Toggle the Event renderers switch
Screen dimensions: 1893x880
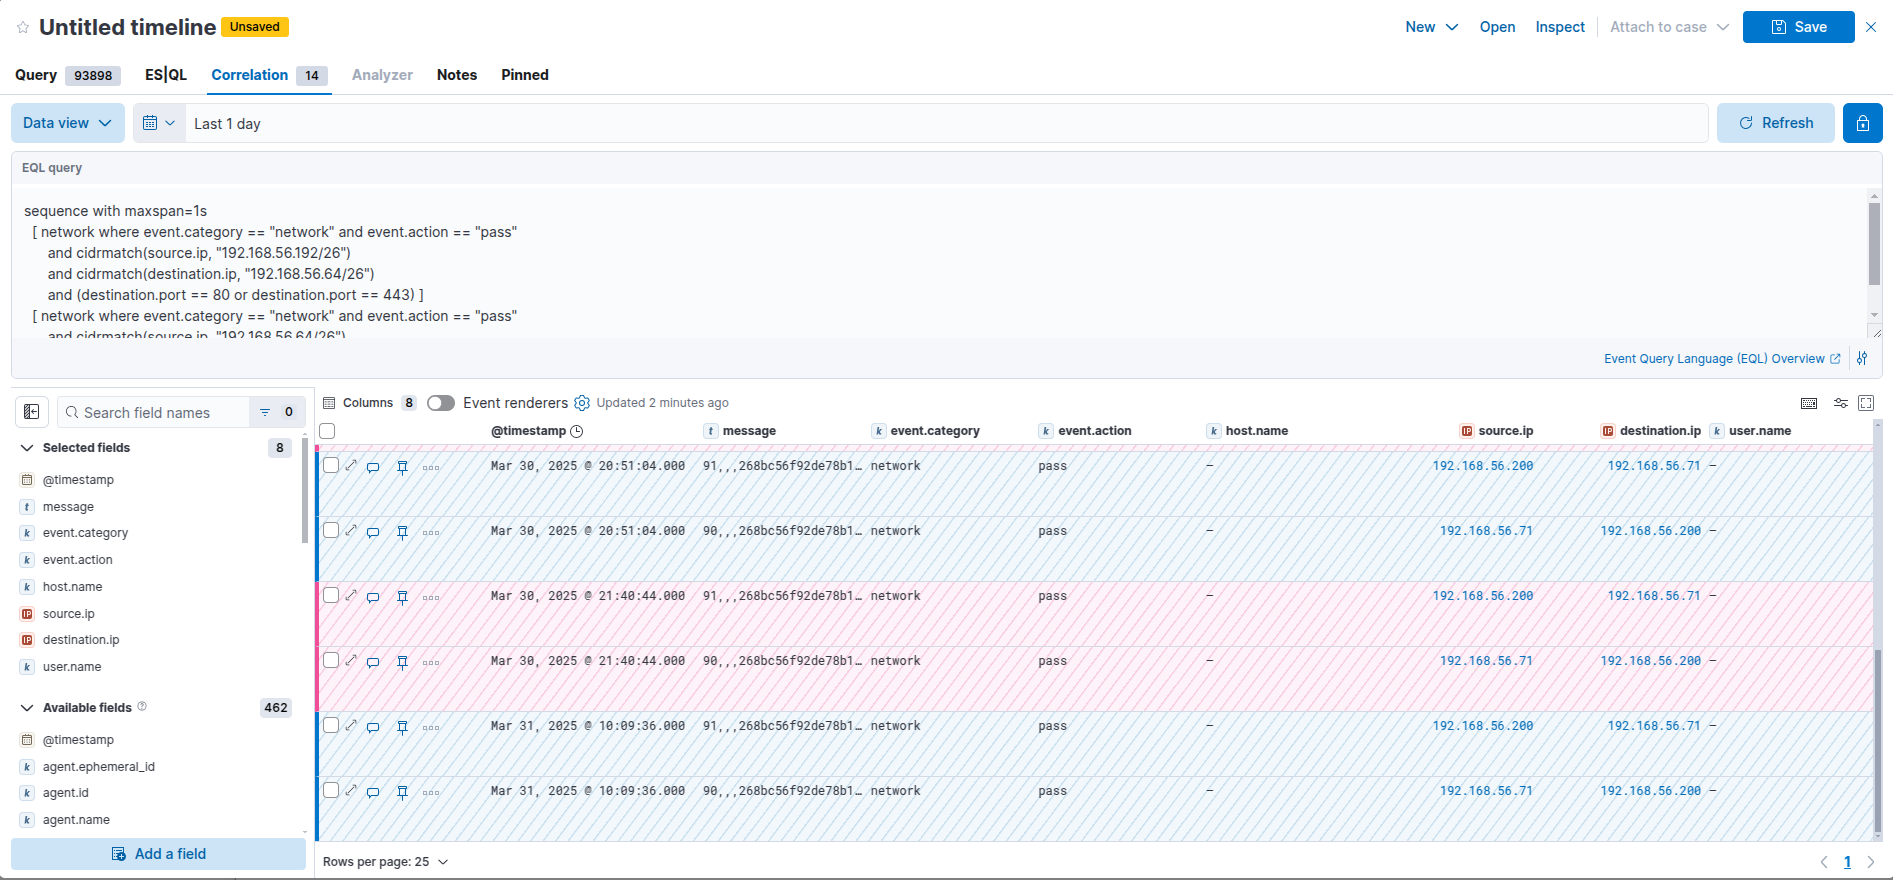pyautogui.click(x=441, y=403)
